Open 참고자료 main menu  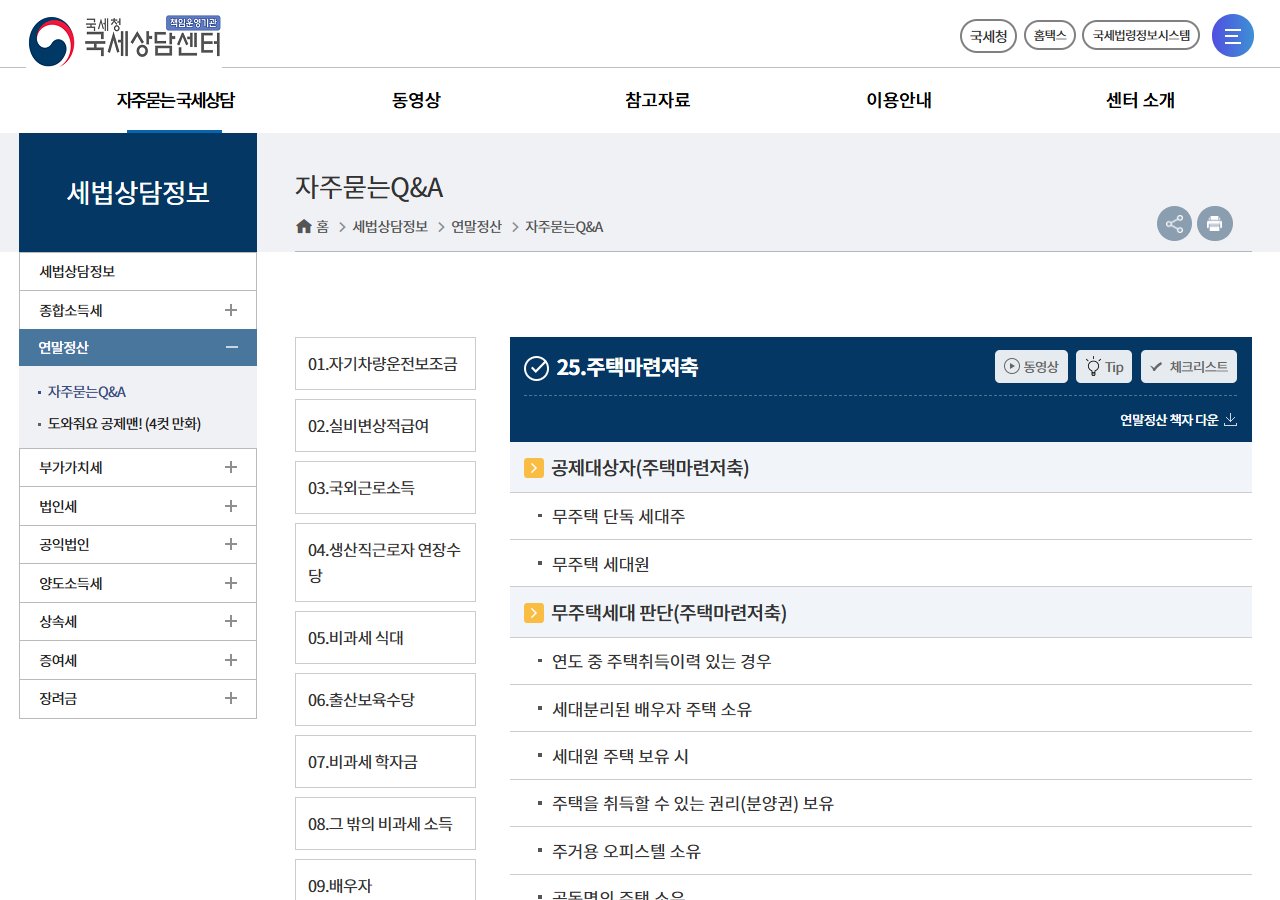click(658, 100)
